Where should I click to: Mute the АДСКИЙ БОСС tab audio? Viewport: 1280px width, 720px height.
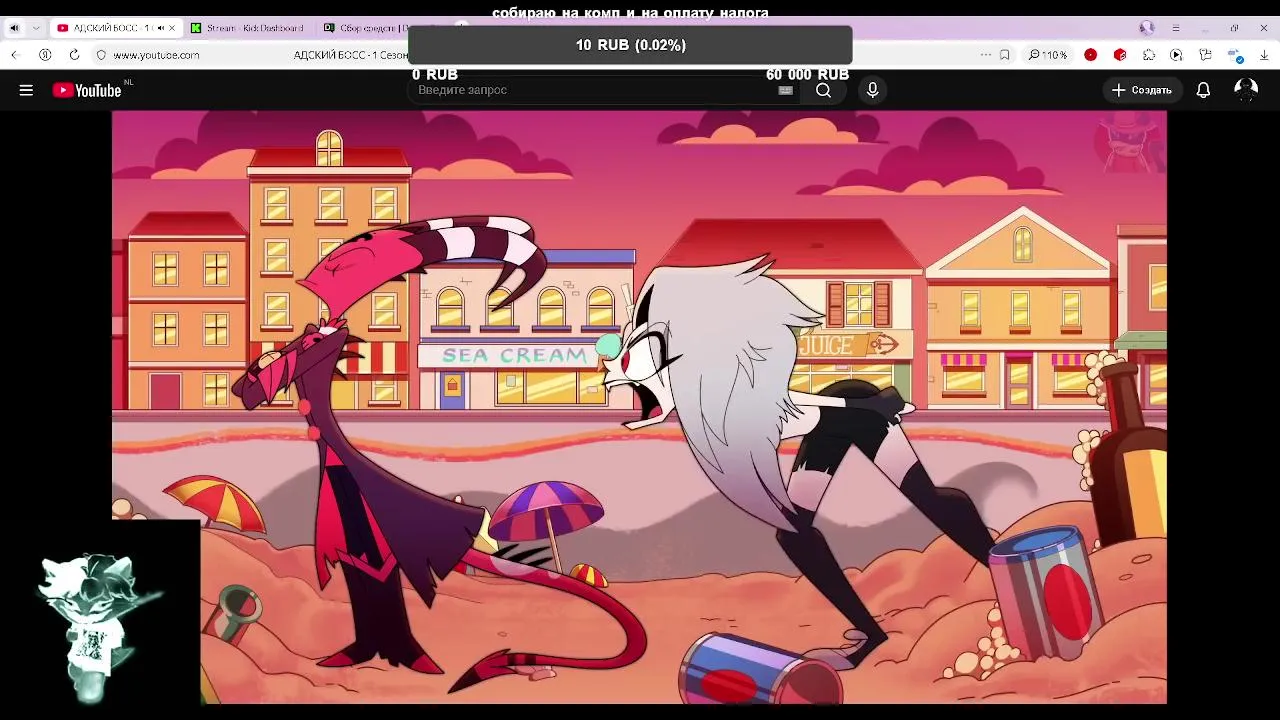click(160, 28)
